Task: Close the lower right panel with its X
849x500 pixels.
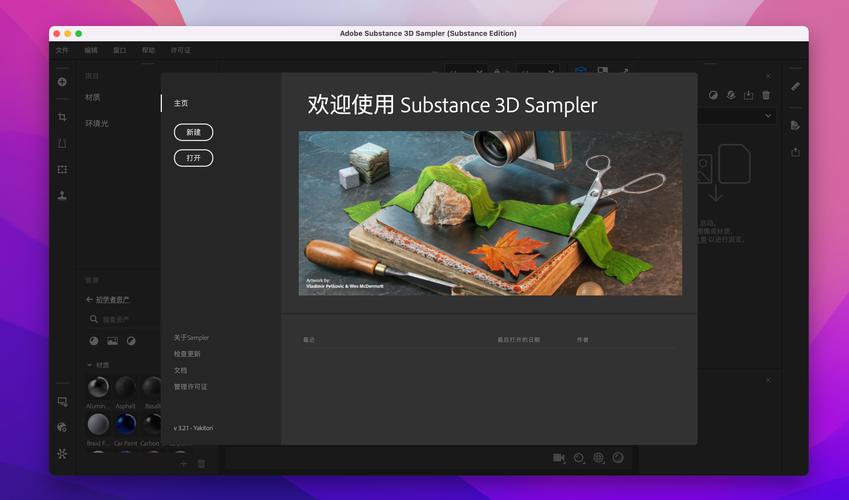Action: click(768, 380)
